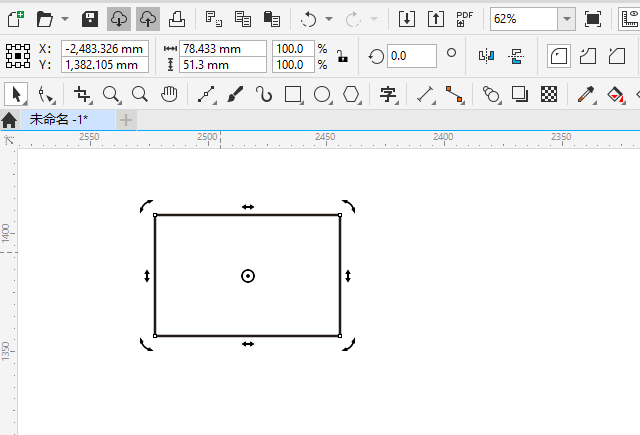Select the Artistic Media brush tool
Screen dimensions: 640x435
[x=235, y=95]
